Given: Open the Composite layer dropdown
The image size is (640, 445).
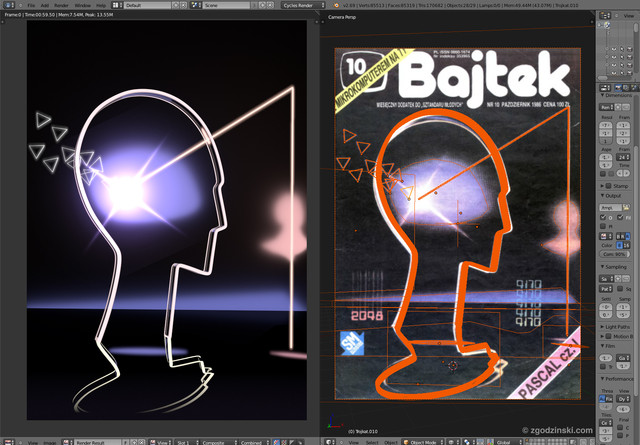Looking at the screenshot, I should [217, 442].
